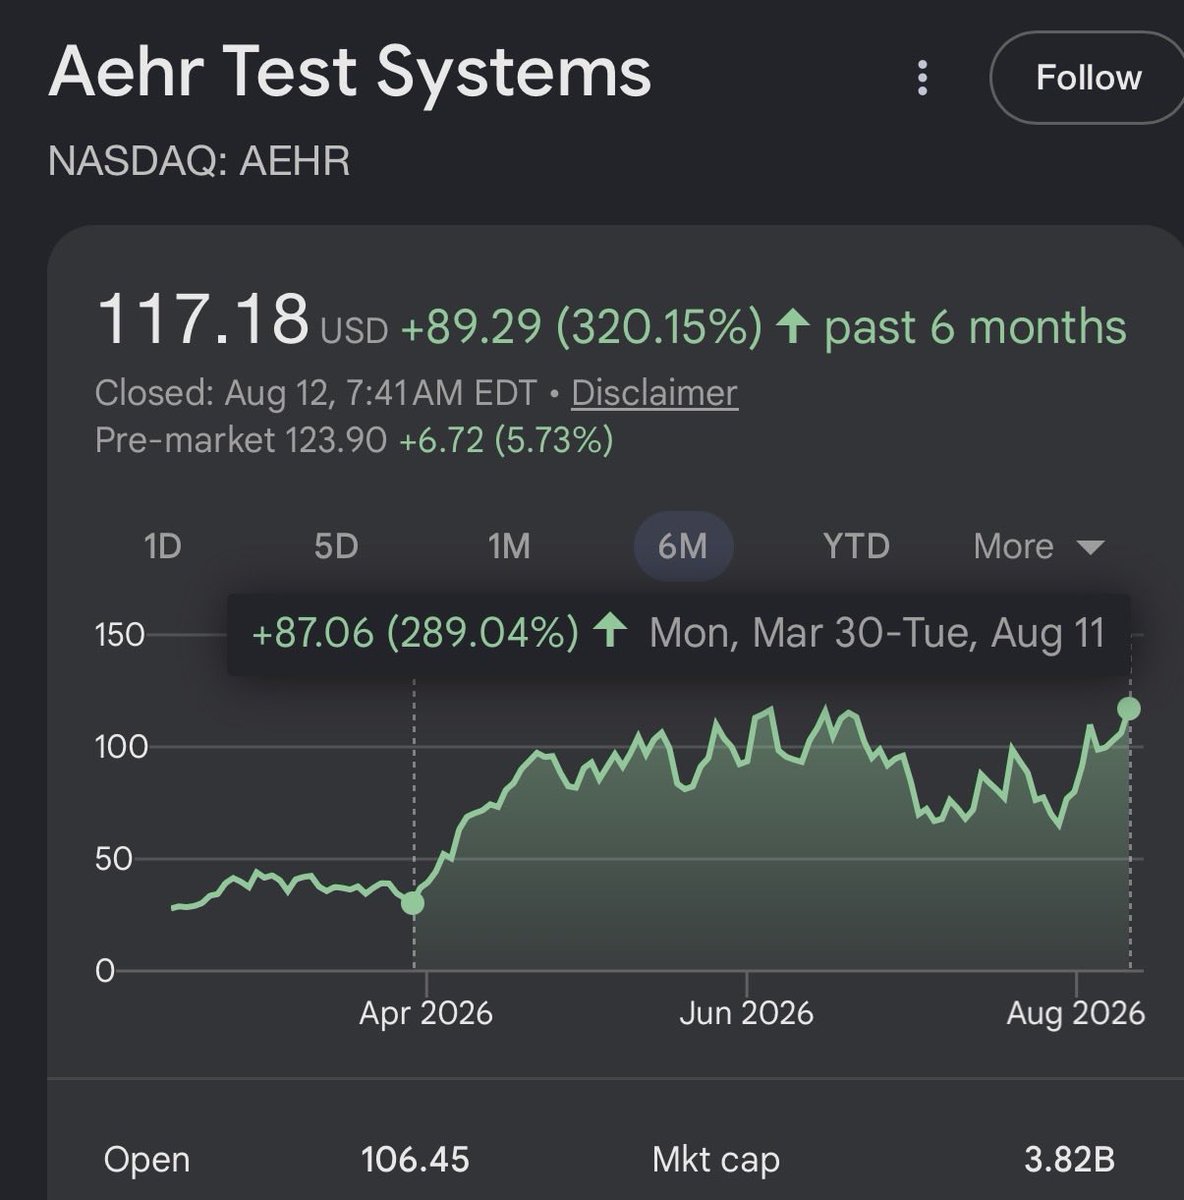The height and width of the screenshot is (1200, 1184).
Task: Click the Apr 2026 axis label
Action: coord(426,1013)
